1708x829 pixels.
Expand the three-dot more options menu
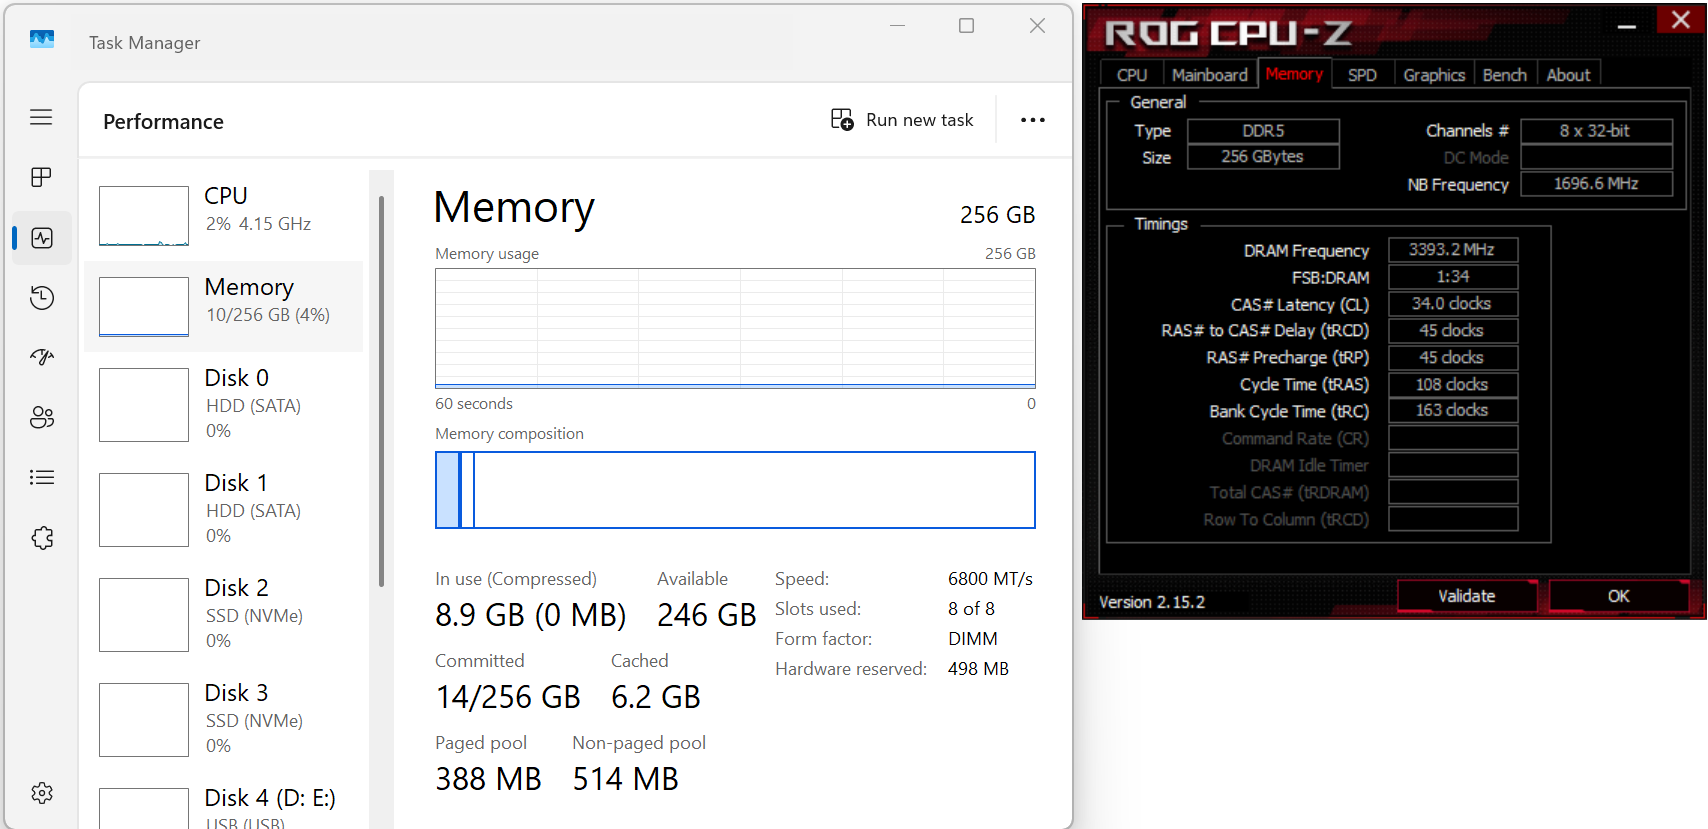[x=1032, y=120]
